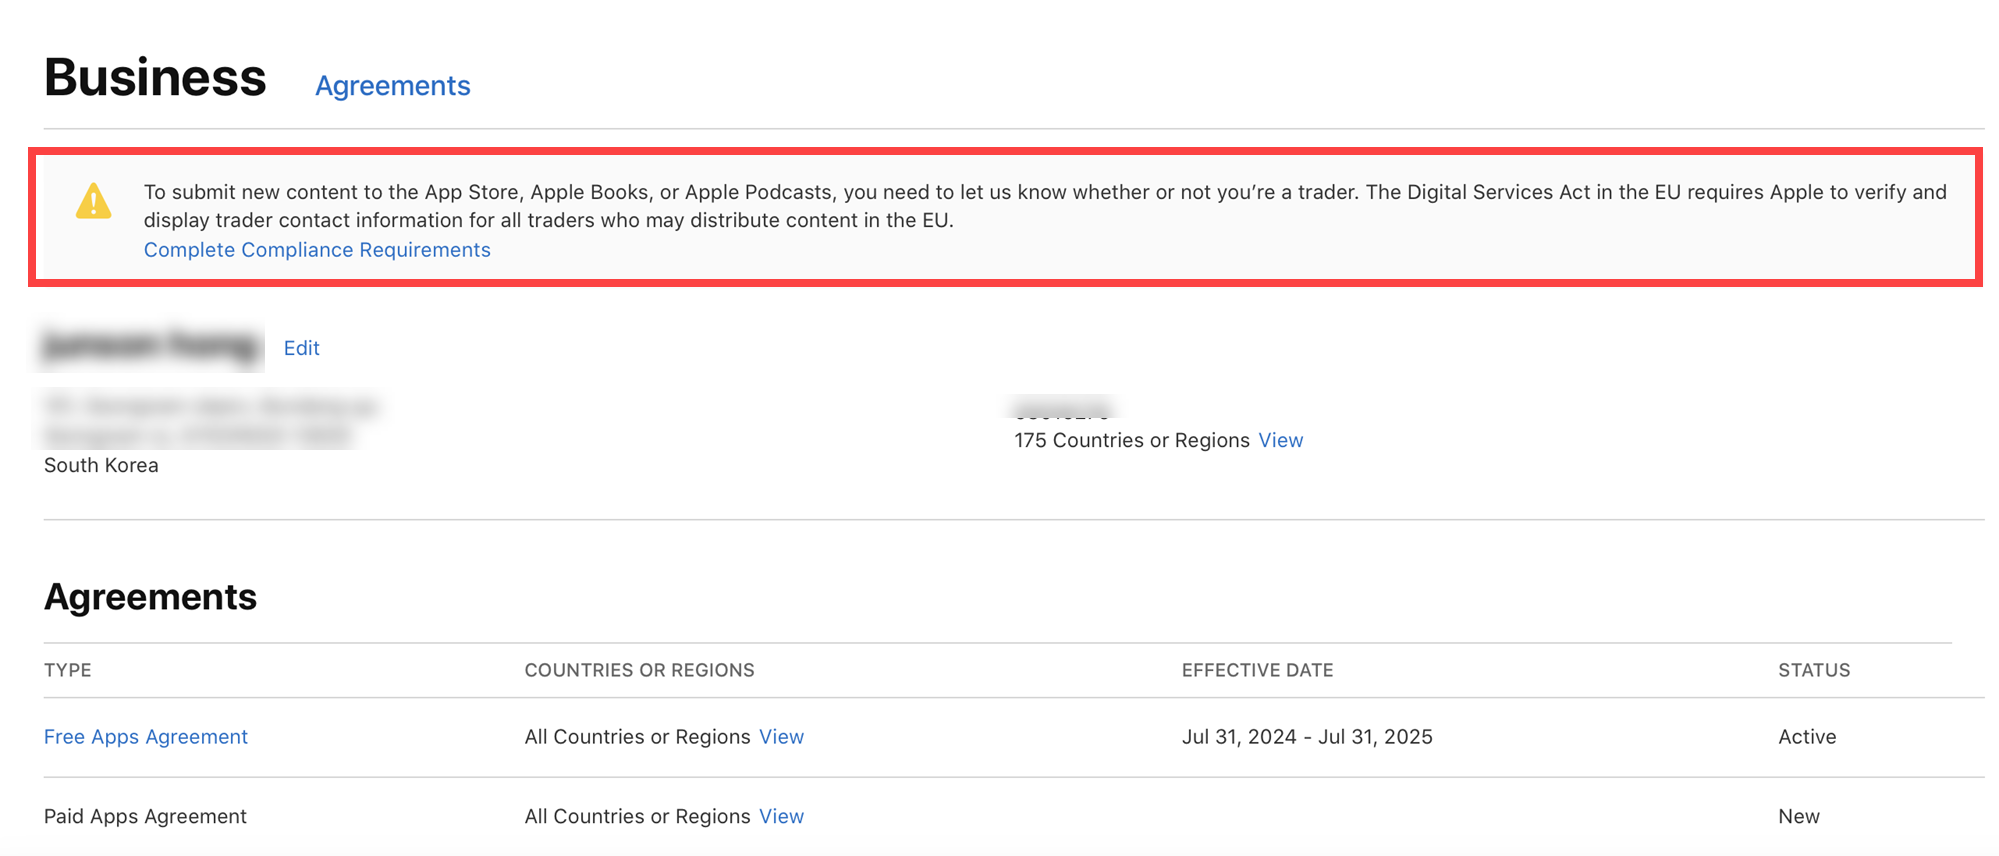View countries for Free Apps Agreement

click(781, 737)
